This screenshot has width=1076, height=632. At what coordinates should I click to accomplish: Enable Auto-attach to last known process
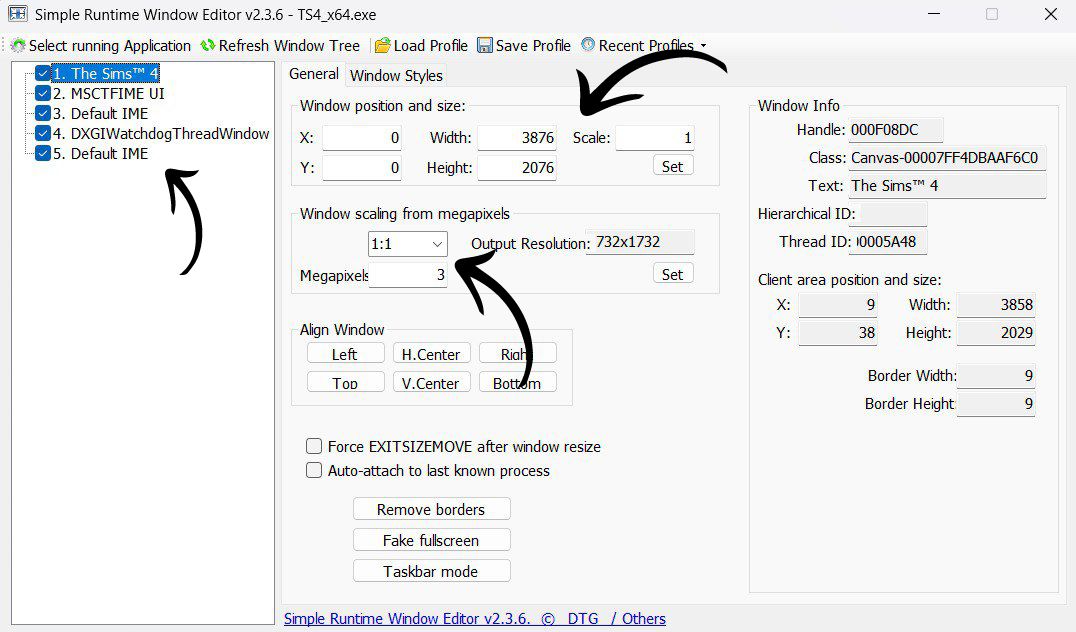pyautogui.click(x=314, y=470)
